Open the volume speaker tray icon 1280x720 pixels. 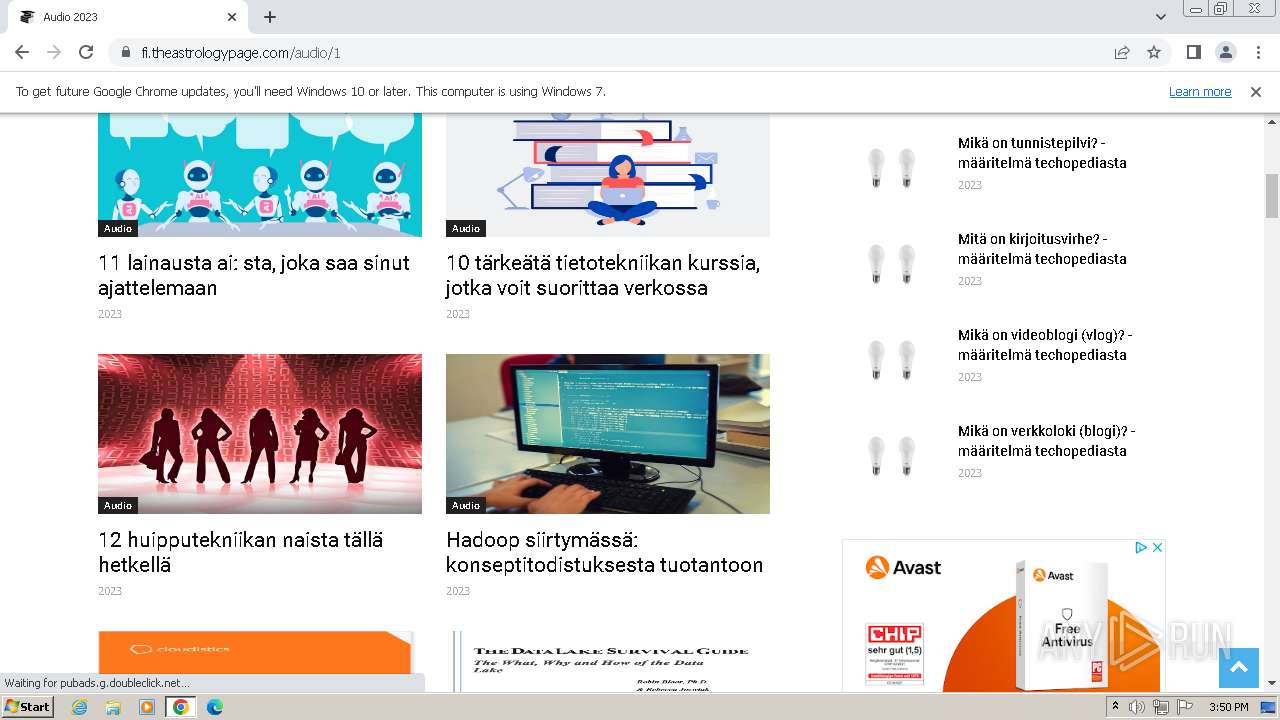tap(1137, 707)
